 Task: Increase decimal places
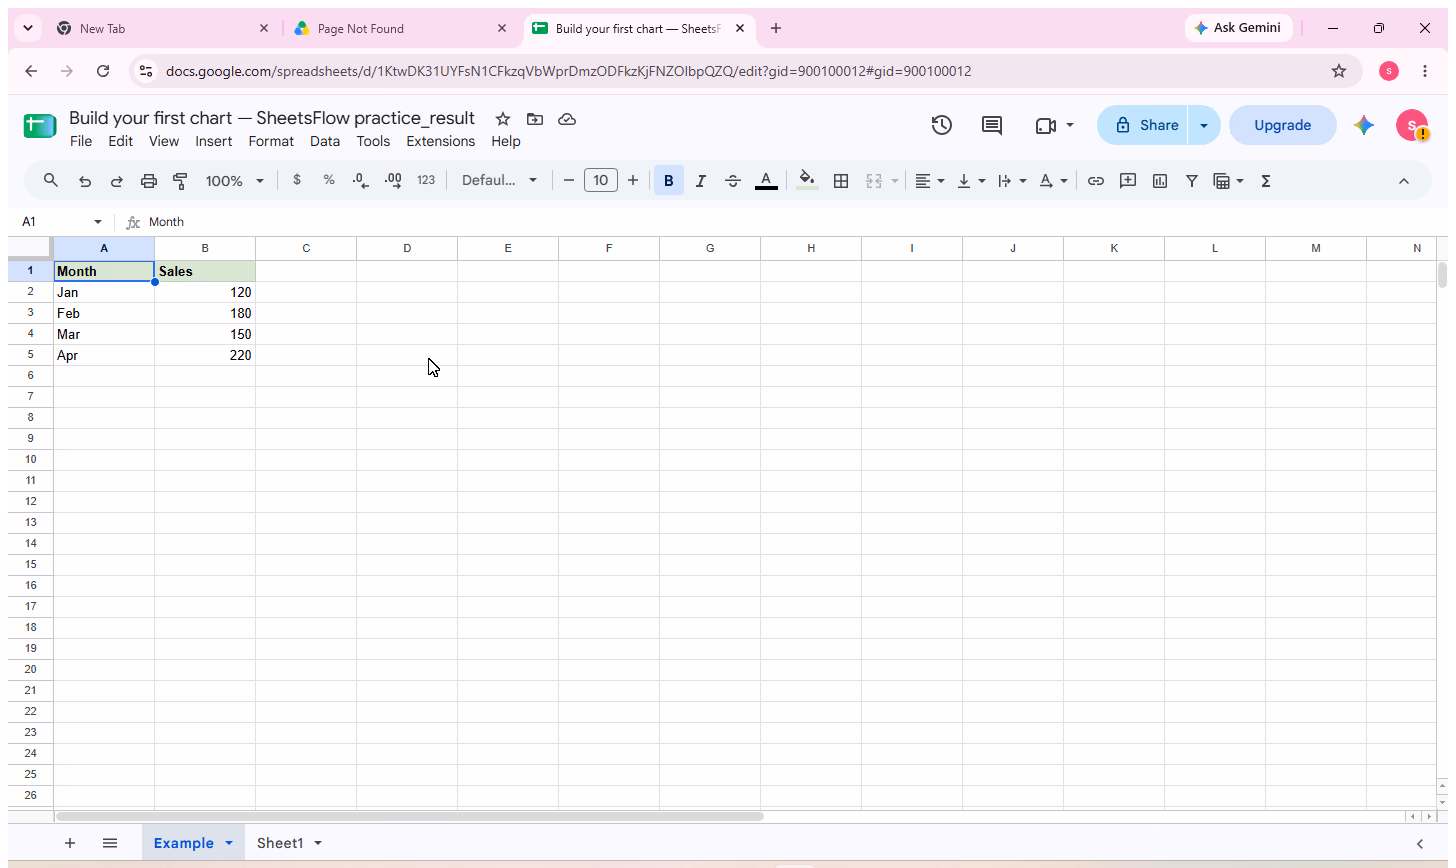pyautogui.click(x=393, y=181)
